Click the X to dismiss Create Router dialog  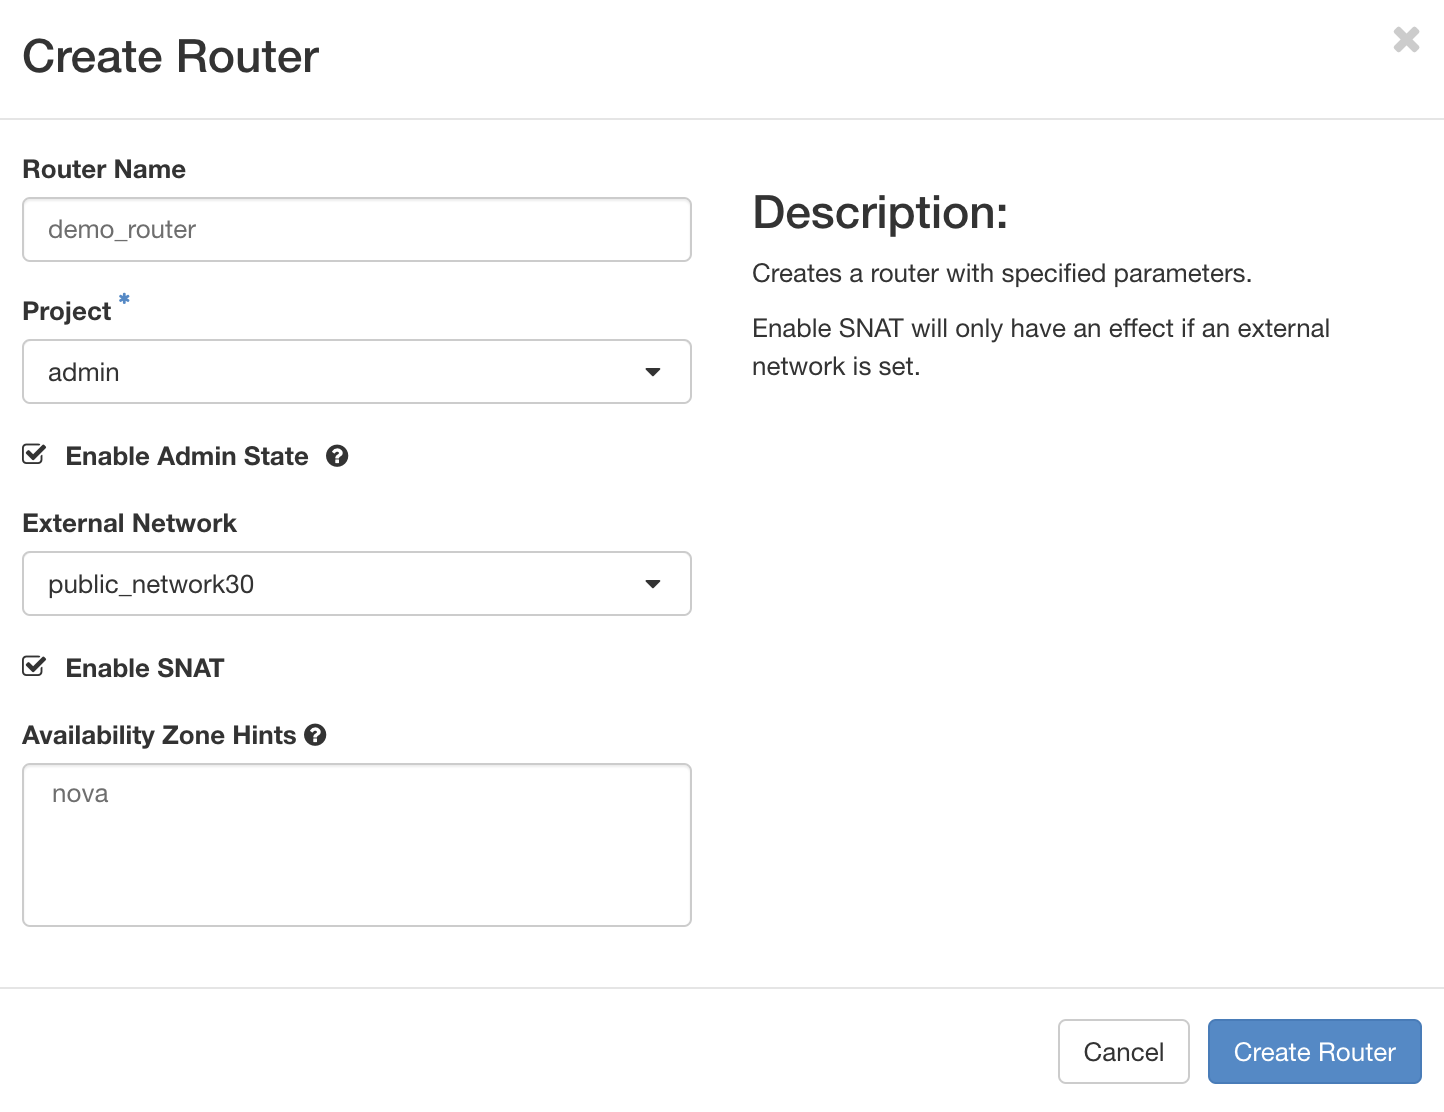coord(1406,40)
